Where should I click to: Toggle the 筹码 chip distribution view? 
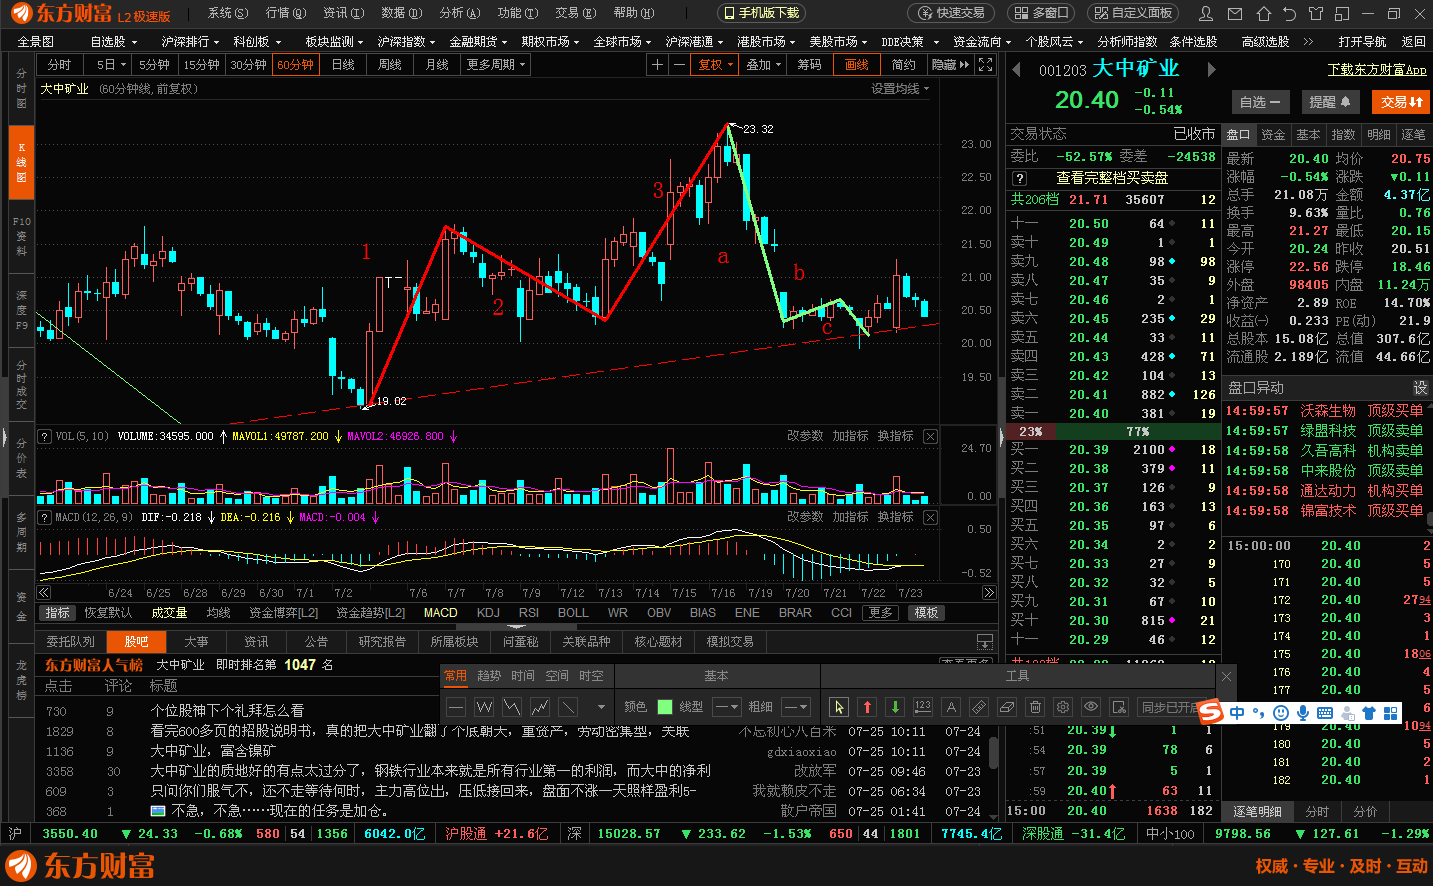click(809, 64)
